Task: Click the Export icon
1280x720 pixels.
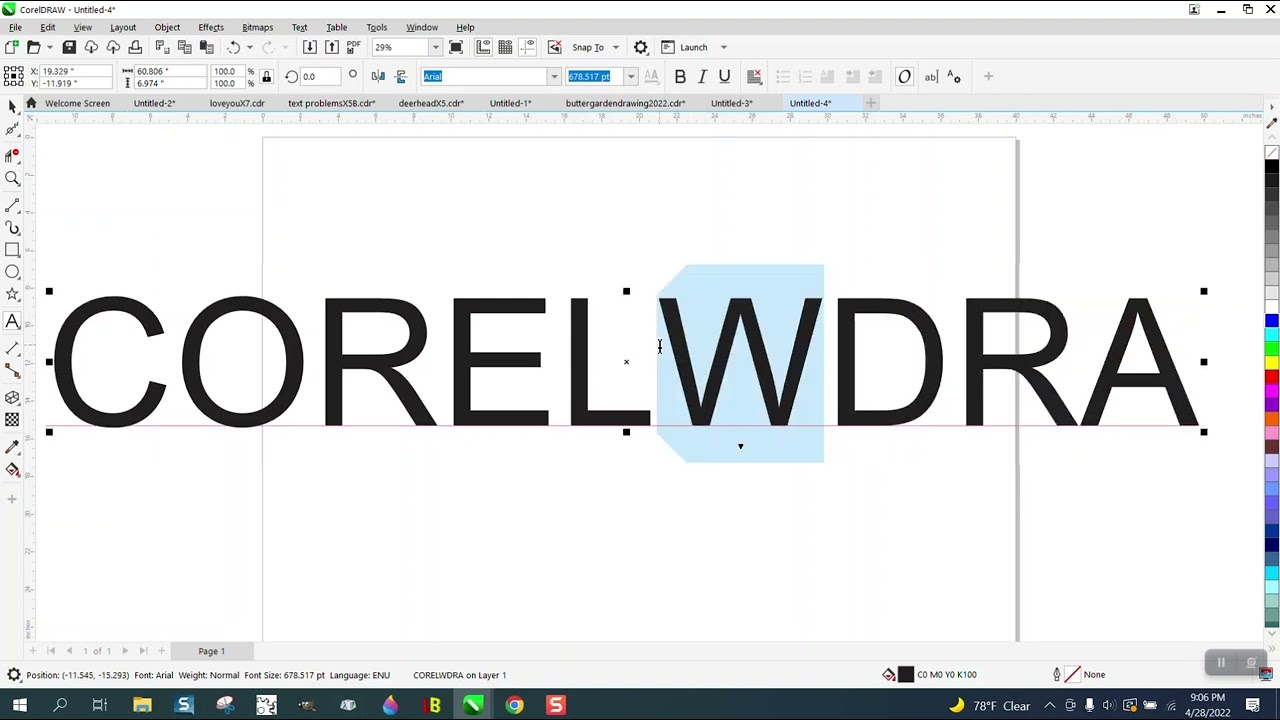Action: coord(332,47)
